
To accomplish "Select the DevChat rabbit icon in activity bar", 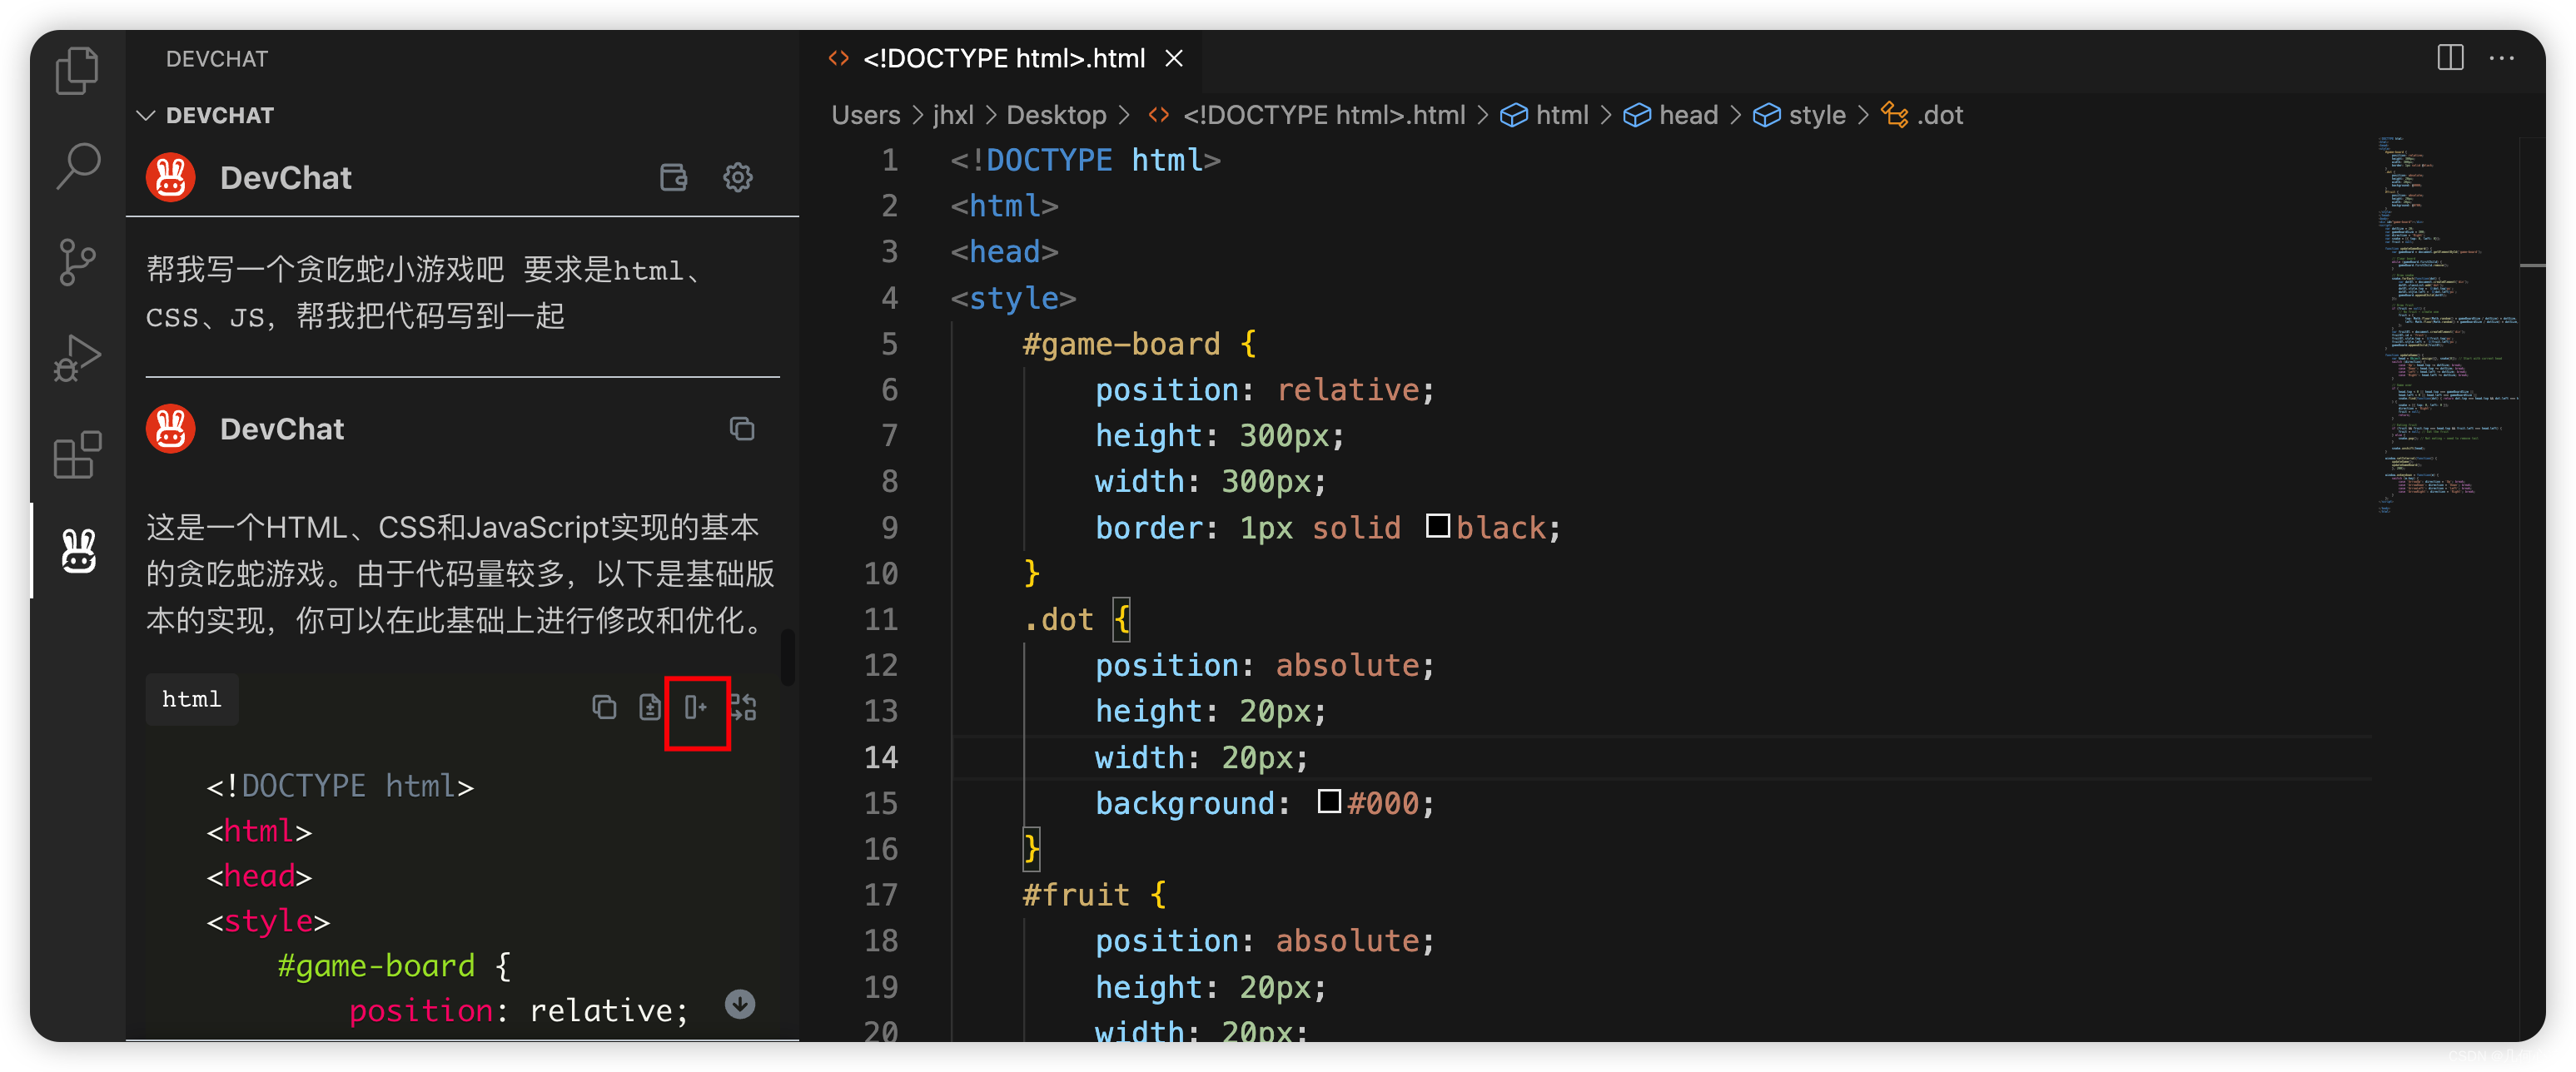I will 78,551.
